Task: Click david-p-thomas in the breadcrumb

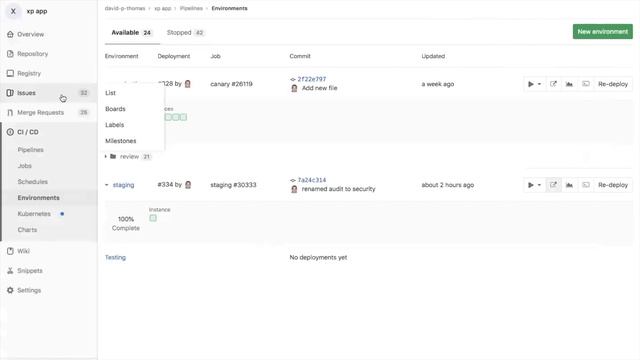Action: click(125, 8)
